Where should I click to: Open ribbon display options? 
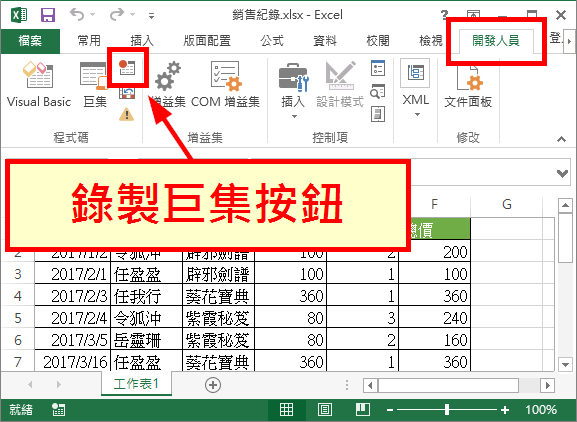[x=473, y=15]
